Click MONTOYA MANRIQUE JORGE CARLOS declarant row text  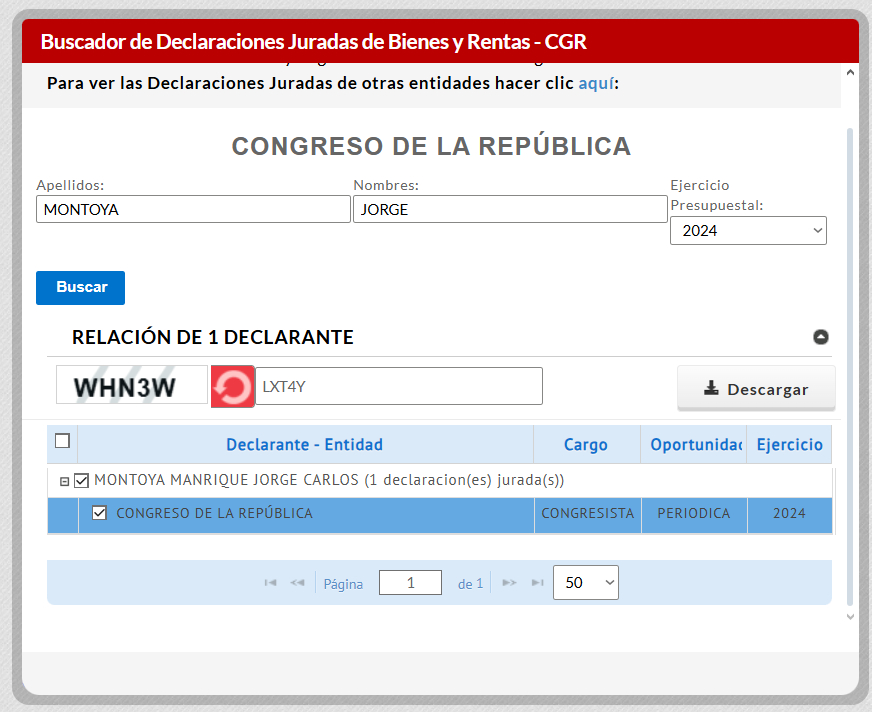tap(329, 480)
